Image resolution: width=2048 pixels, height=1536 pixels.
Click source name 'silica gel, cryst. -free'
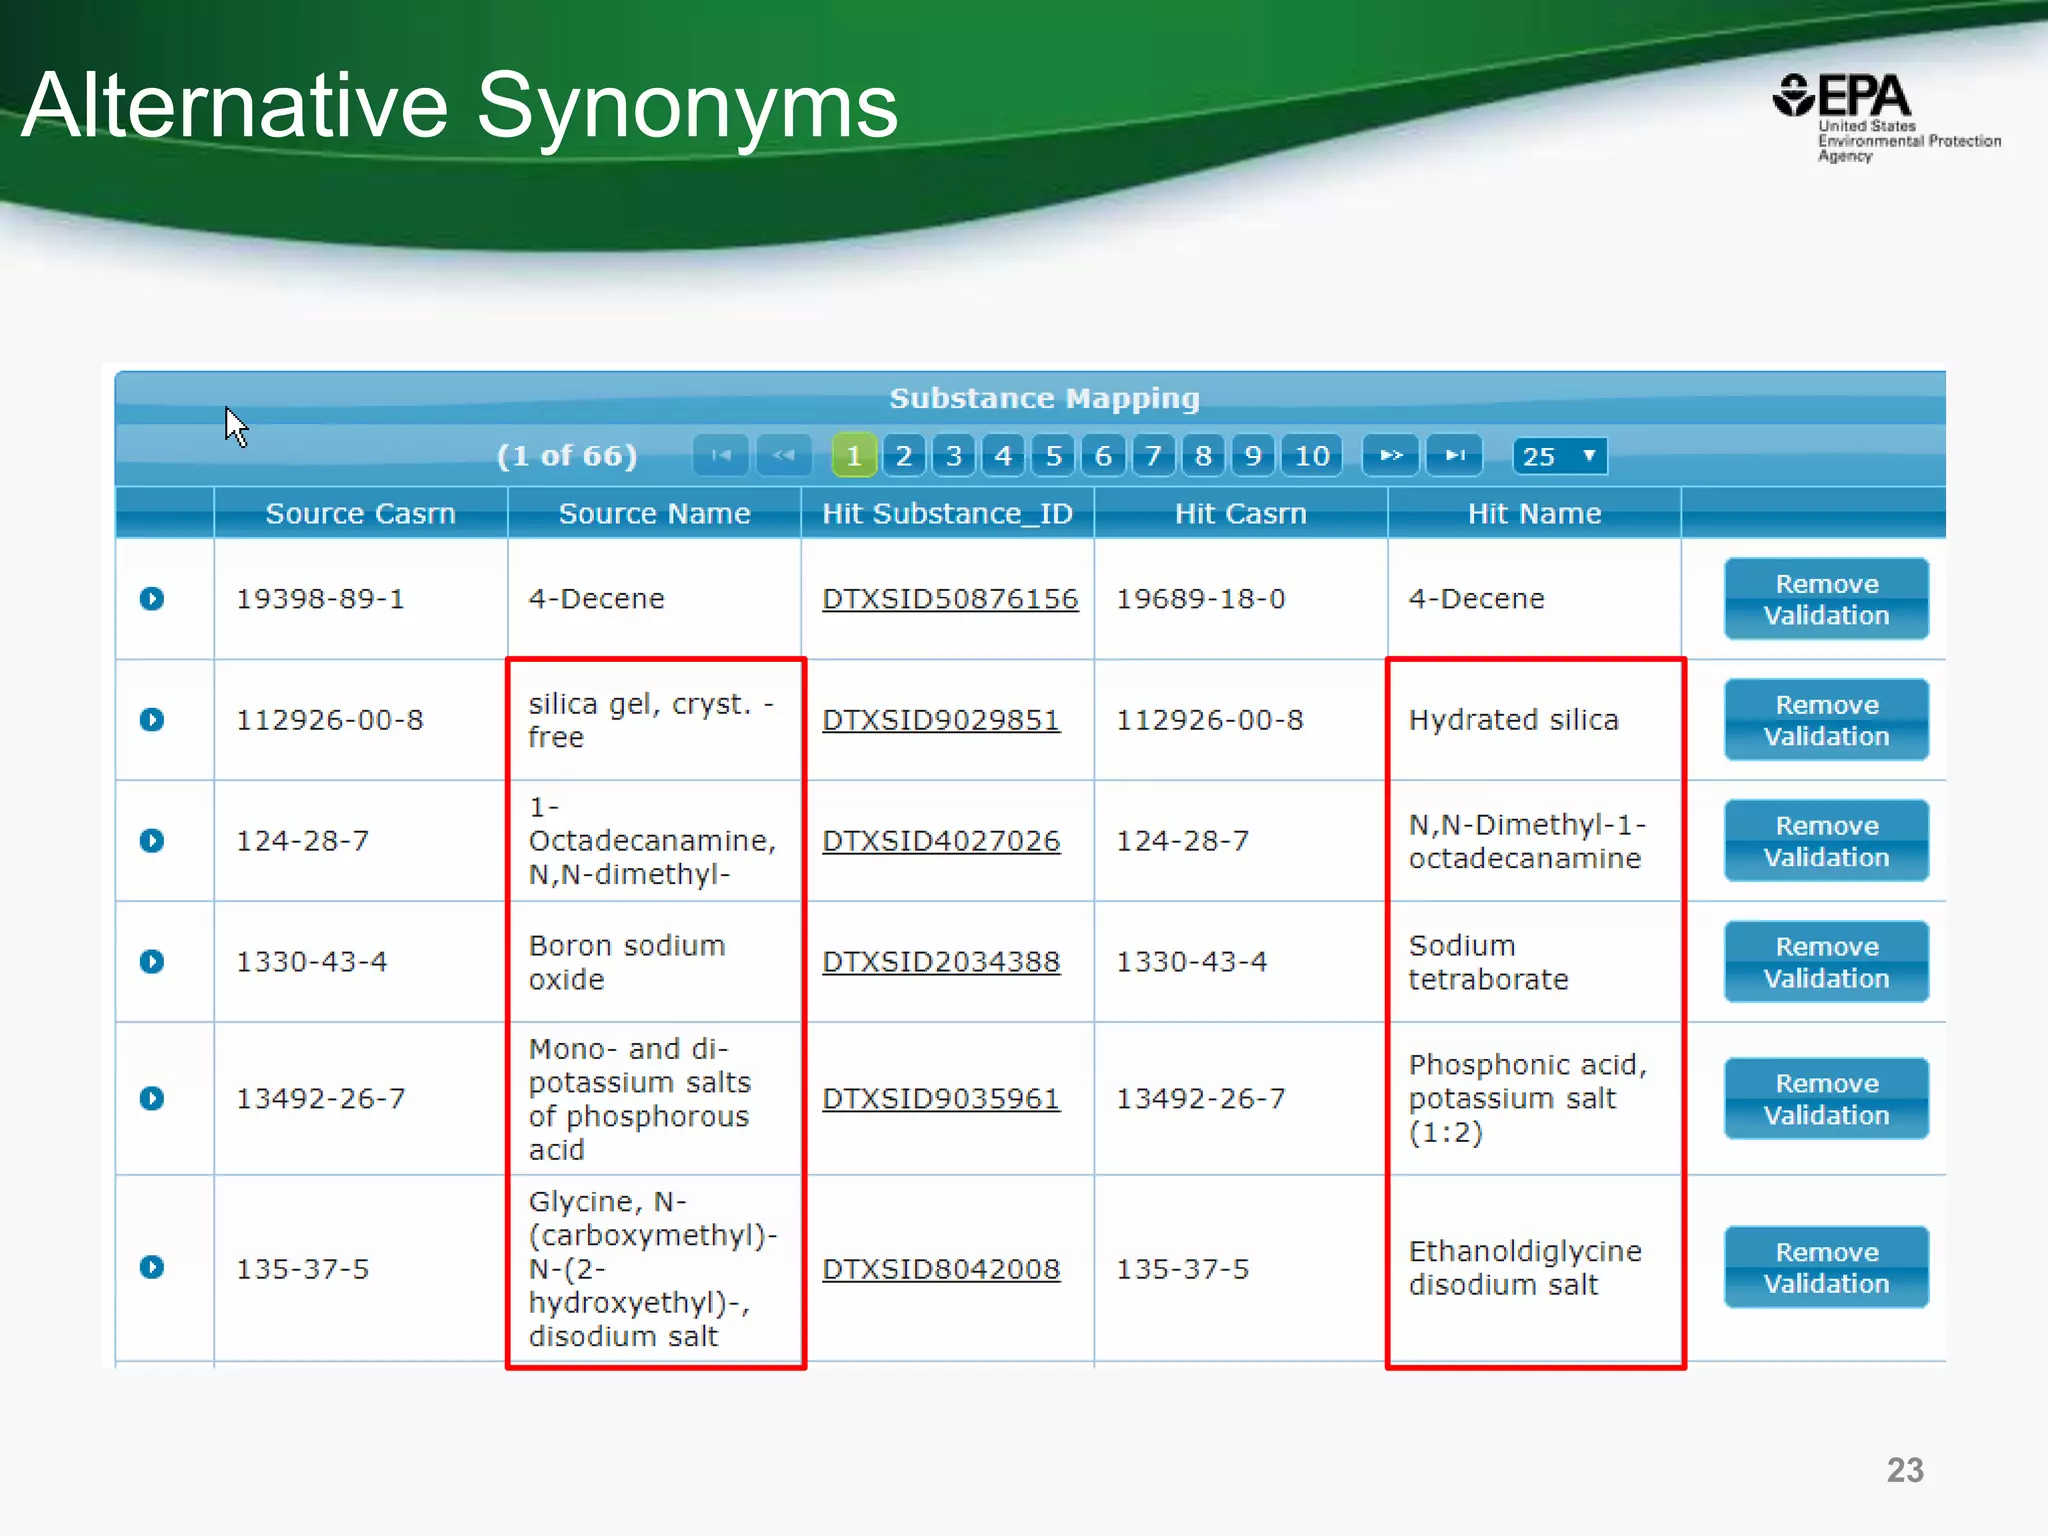click(651, 720)
